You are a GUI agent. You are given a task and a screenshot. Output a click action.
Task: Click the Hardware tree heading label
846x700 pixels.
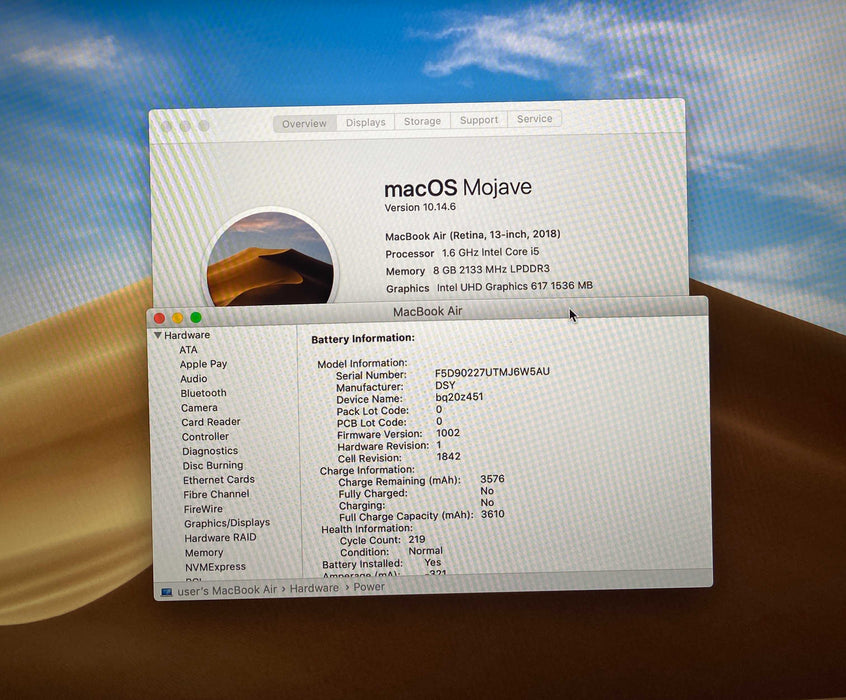click(187, 335)
